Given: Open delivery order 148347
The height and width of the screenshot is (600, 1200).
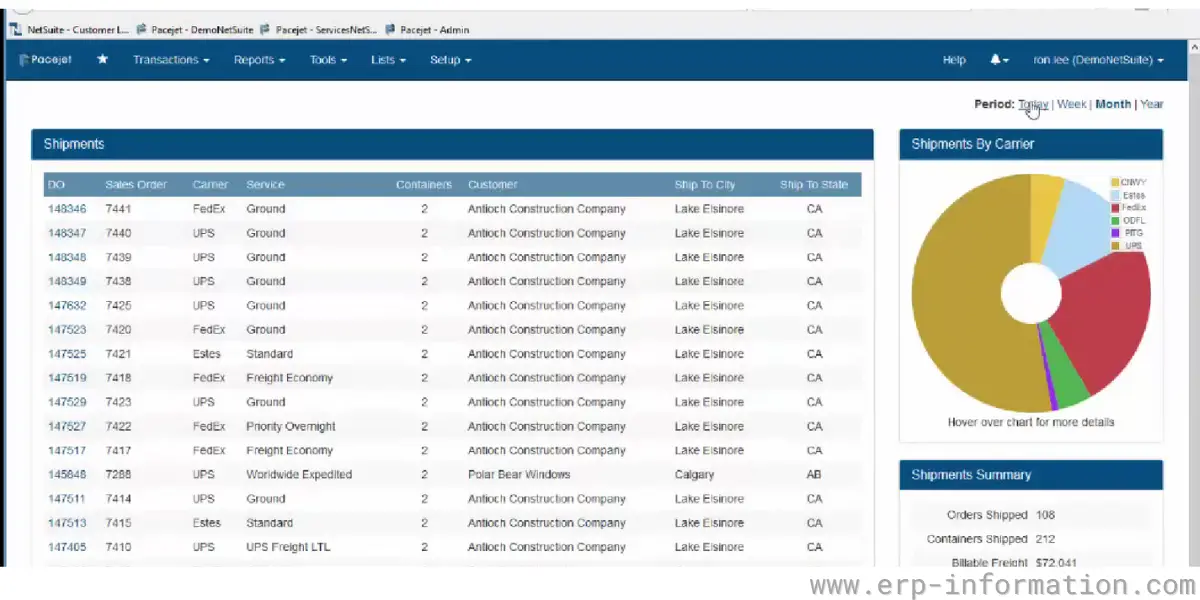Looking at the screenshot, I should (x=67, y=233).
